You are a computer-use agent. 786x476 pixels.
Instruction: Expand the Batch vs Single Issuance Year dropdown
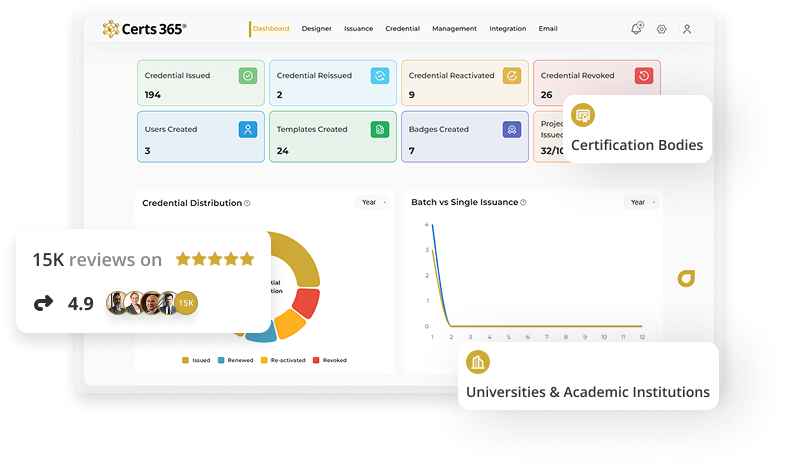[x=642, y=202]
